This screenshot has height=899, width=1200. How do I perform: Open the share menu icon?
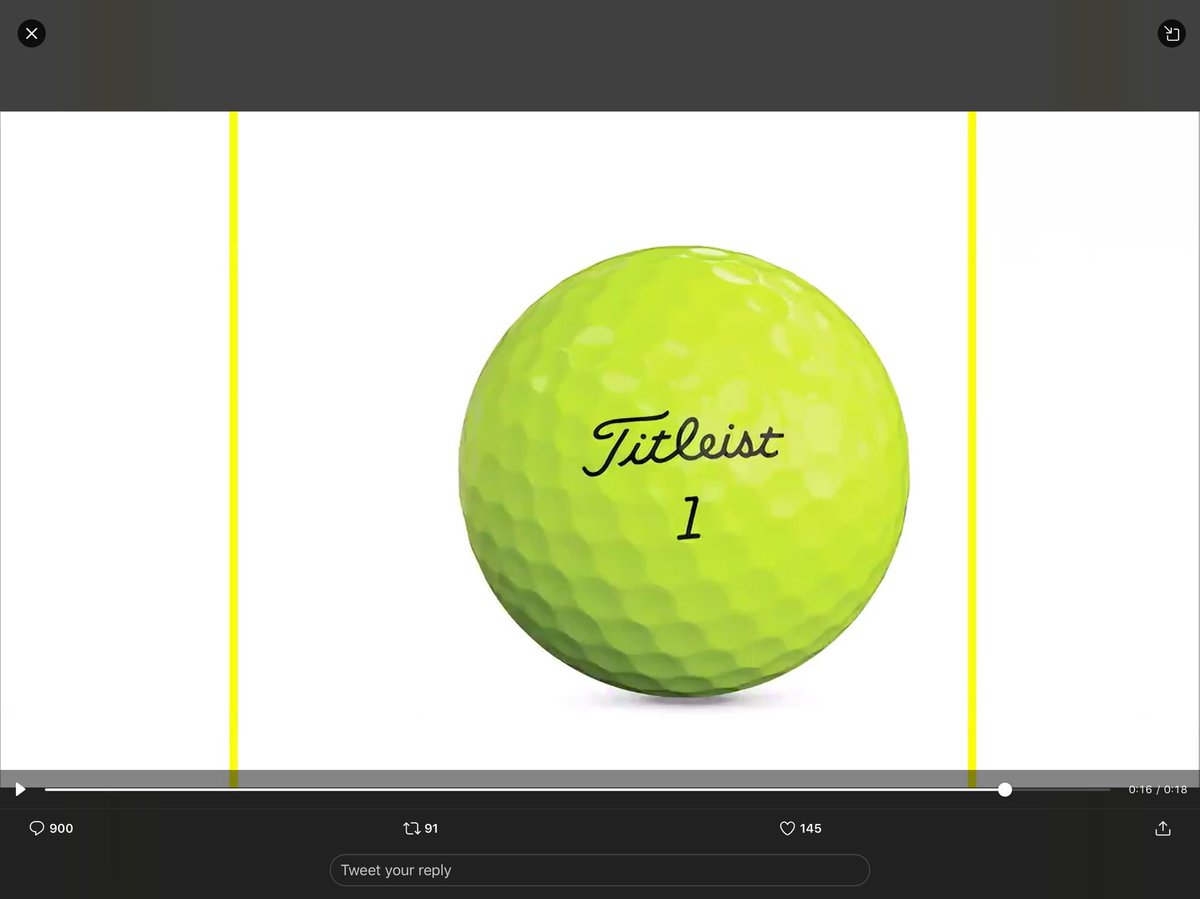pos(1162,828)
